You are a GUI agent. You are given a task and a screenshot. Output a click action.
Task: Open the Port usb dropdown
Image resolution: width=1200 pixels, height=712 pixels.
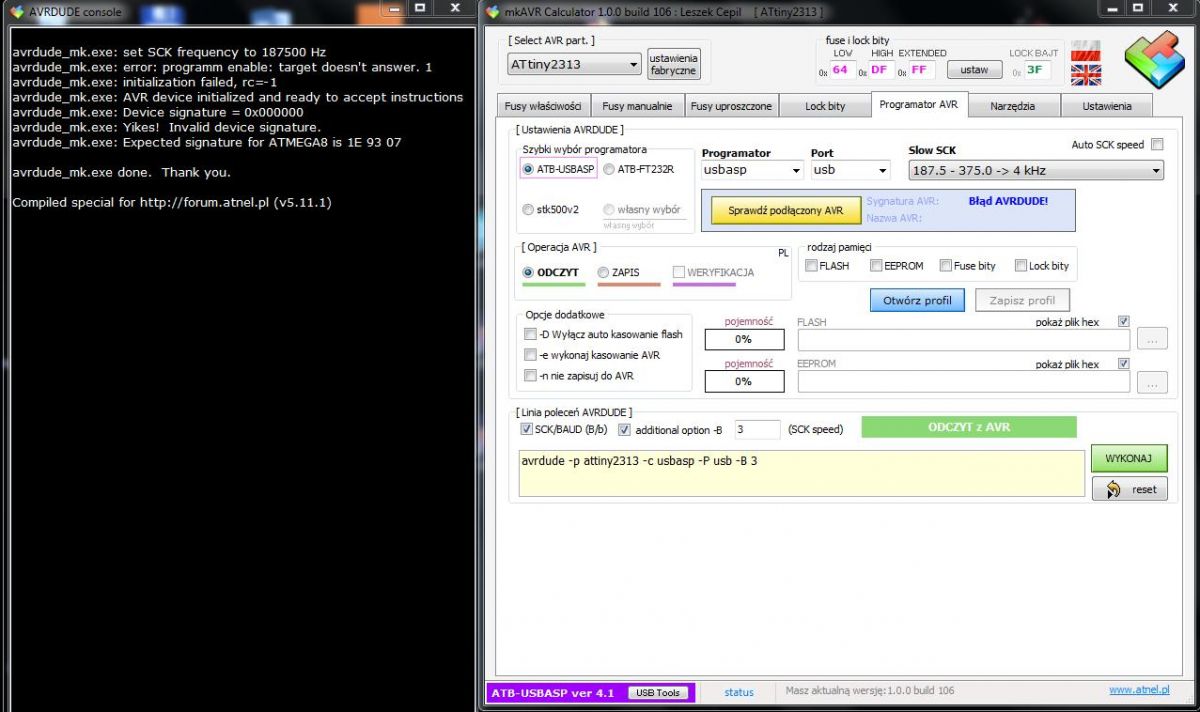pyautogui.click(x=849, y=170)
